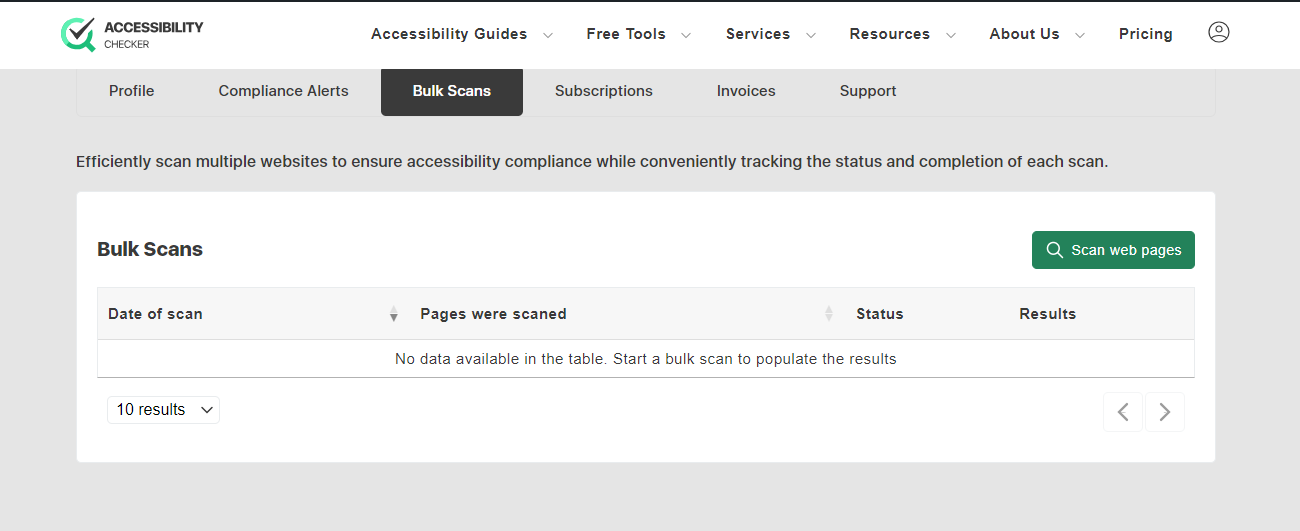
Task: Switch to Support tab
Action: point(868,91)
